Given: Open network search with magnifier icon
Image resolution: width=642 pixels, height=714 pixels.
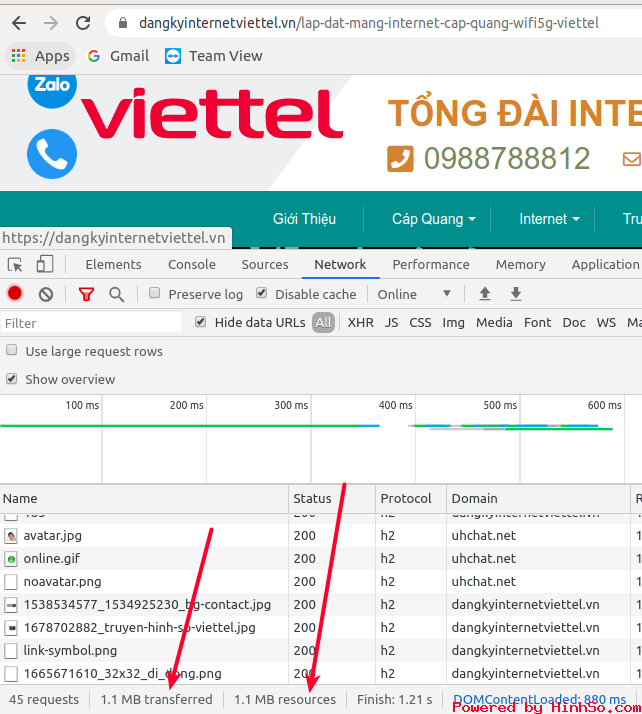Looking at the screenshot, I should pyautogui.click(x=117, y=295).
